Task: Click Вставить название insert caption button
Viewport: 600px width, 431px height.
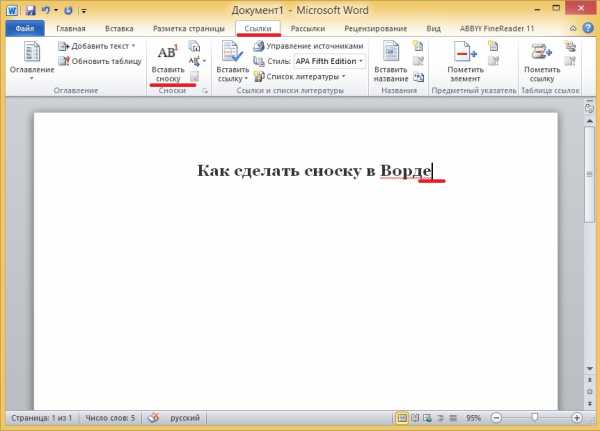Action: [391, 62]
